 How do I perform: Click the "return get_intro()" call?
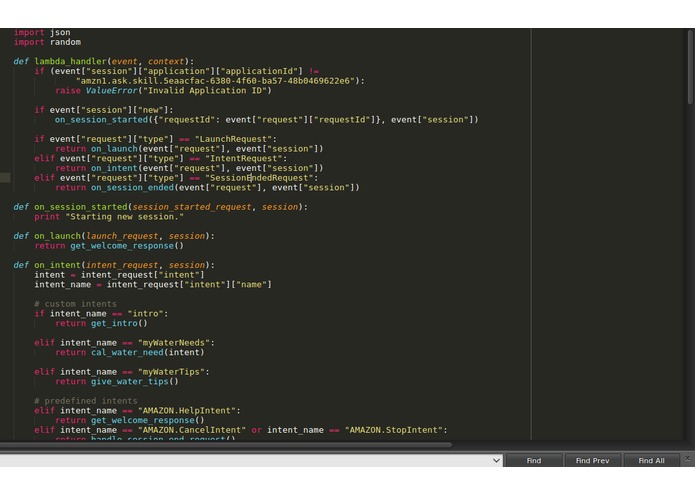pos(101,323)
